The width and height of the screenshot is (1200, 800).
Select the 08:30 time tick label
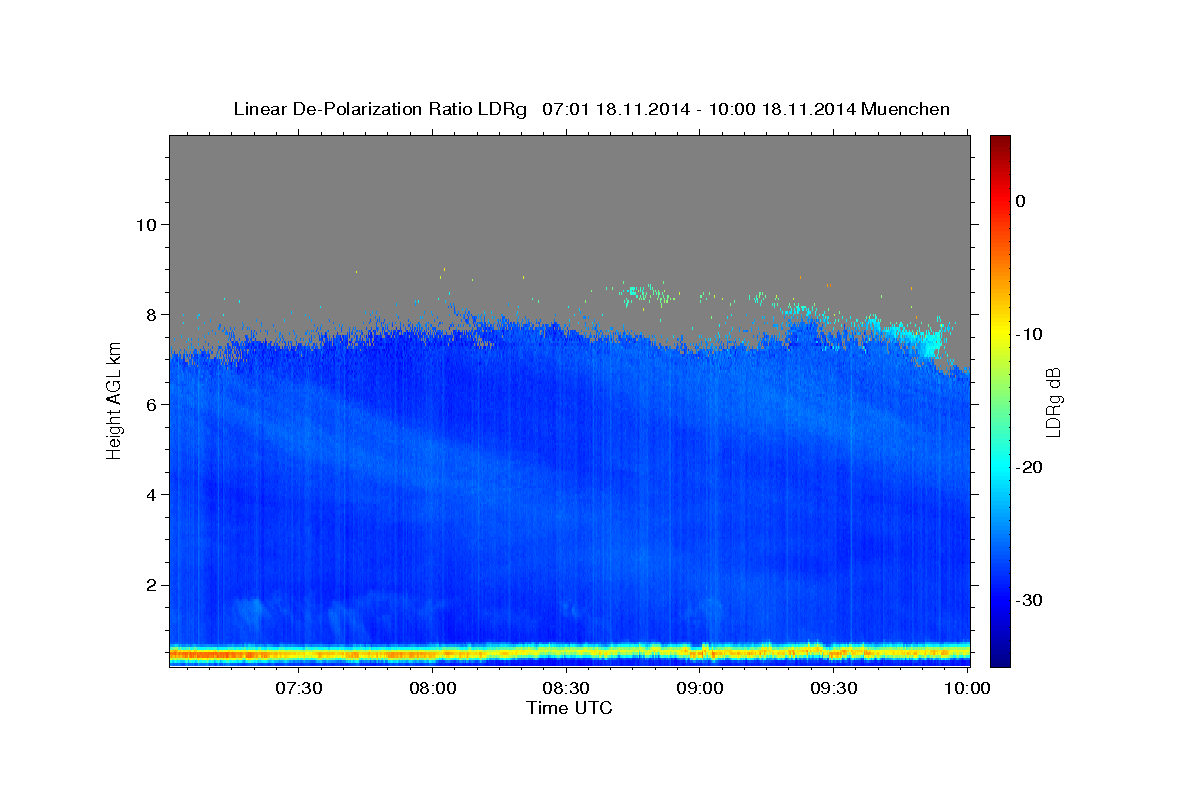[566, 688]
